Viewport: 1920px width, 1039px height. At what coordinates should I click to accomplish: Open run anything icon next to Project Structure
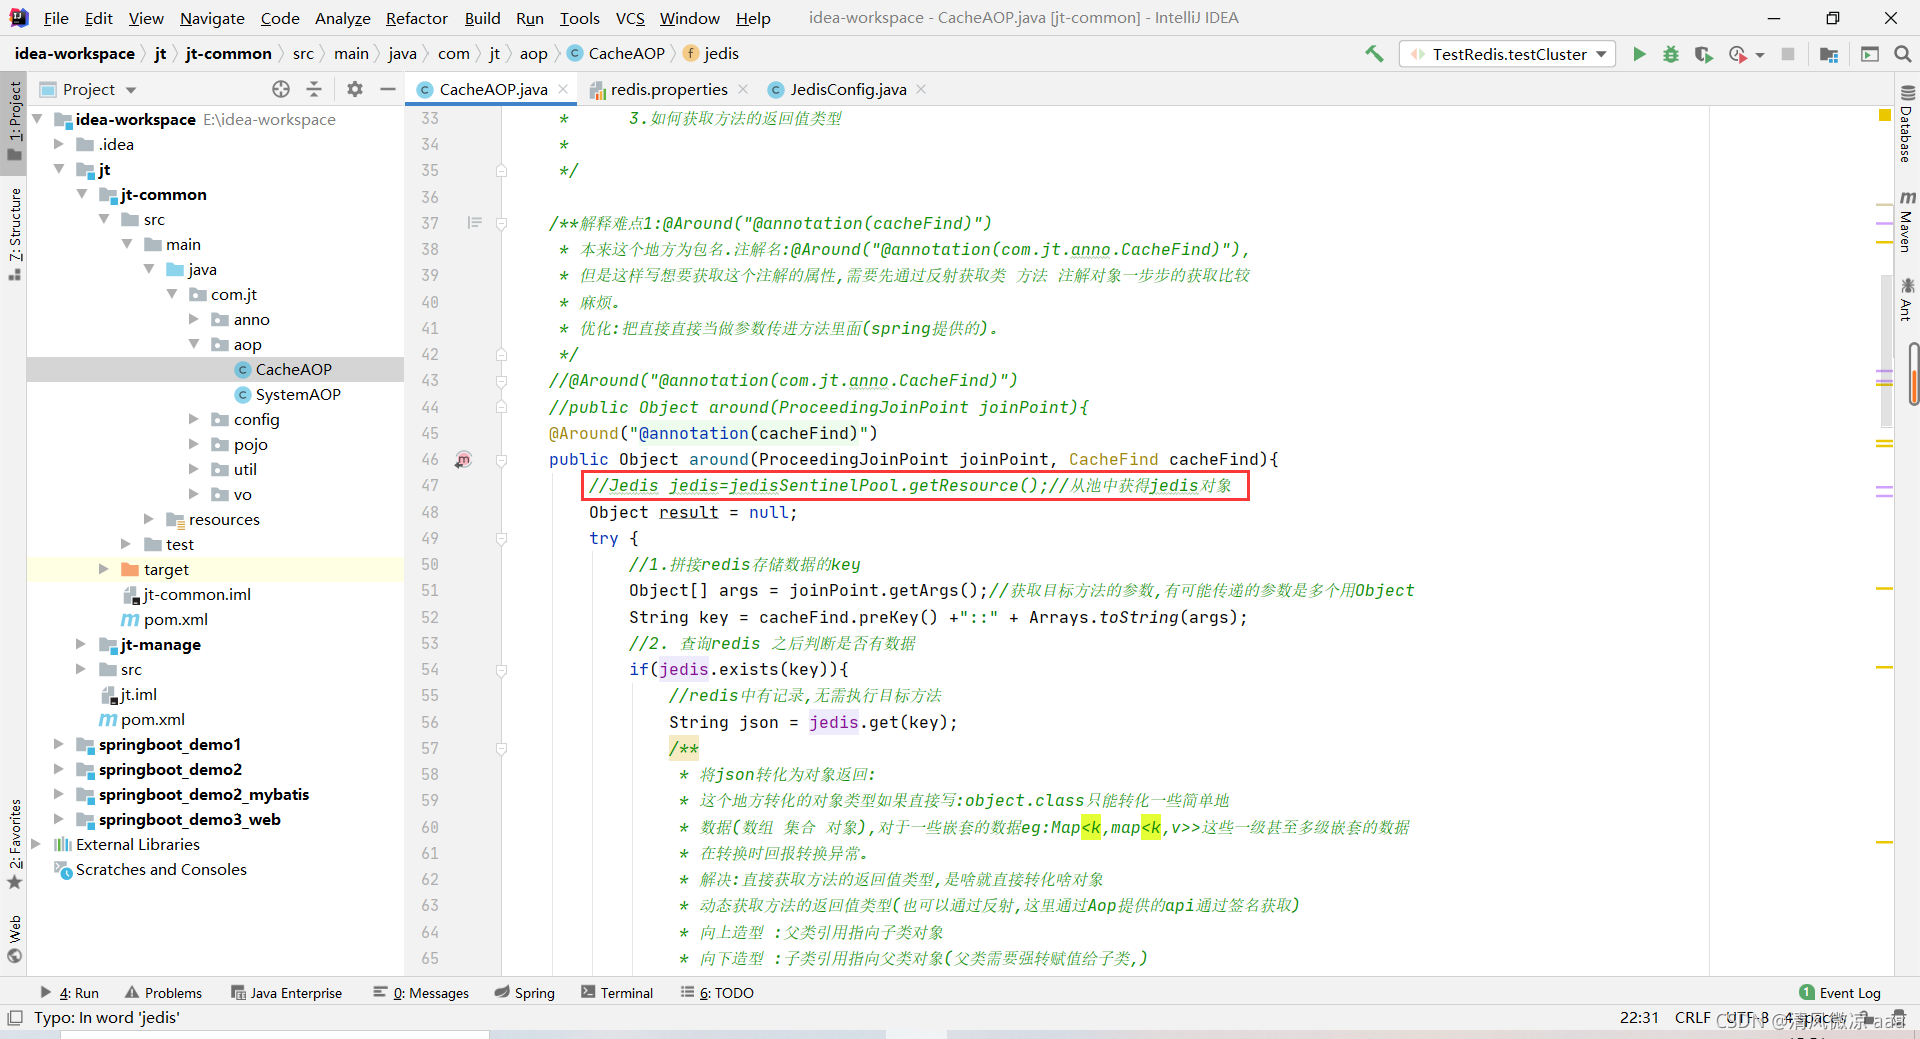click(x=1869, y=54)
